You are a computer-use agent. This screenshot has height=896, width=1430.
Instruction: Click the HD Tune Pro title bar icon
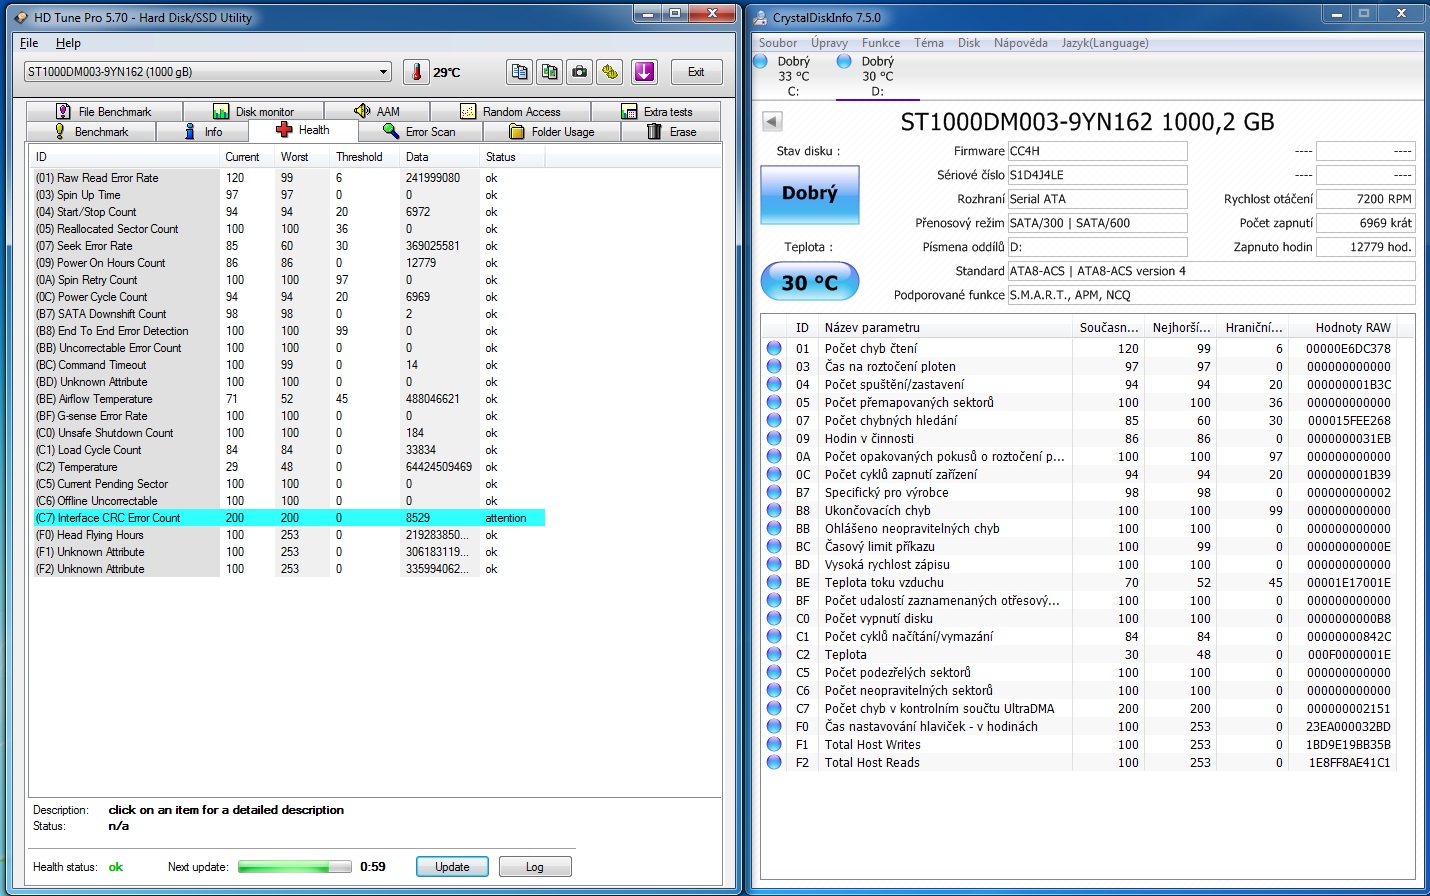pos(21,17)
